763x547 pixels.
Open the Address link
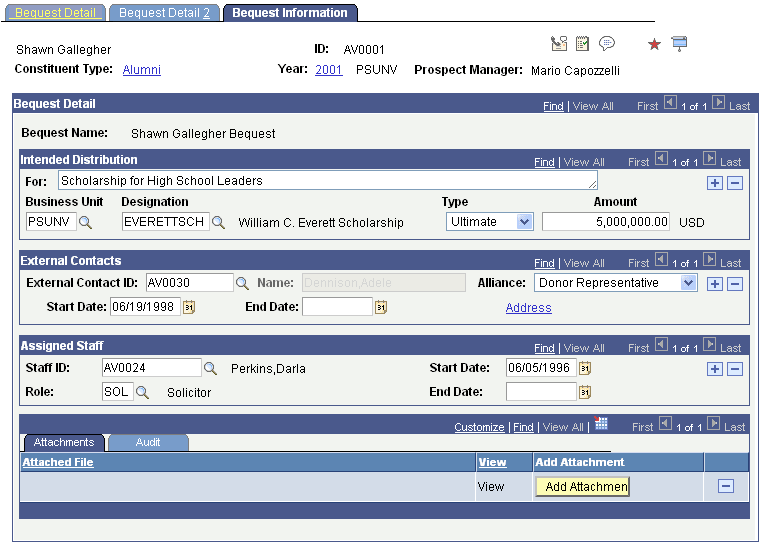pyautogui.click(x=528, y=308)
